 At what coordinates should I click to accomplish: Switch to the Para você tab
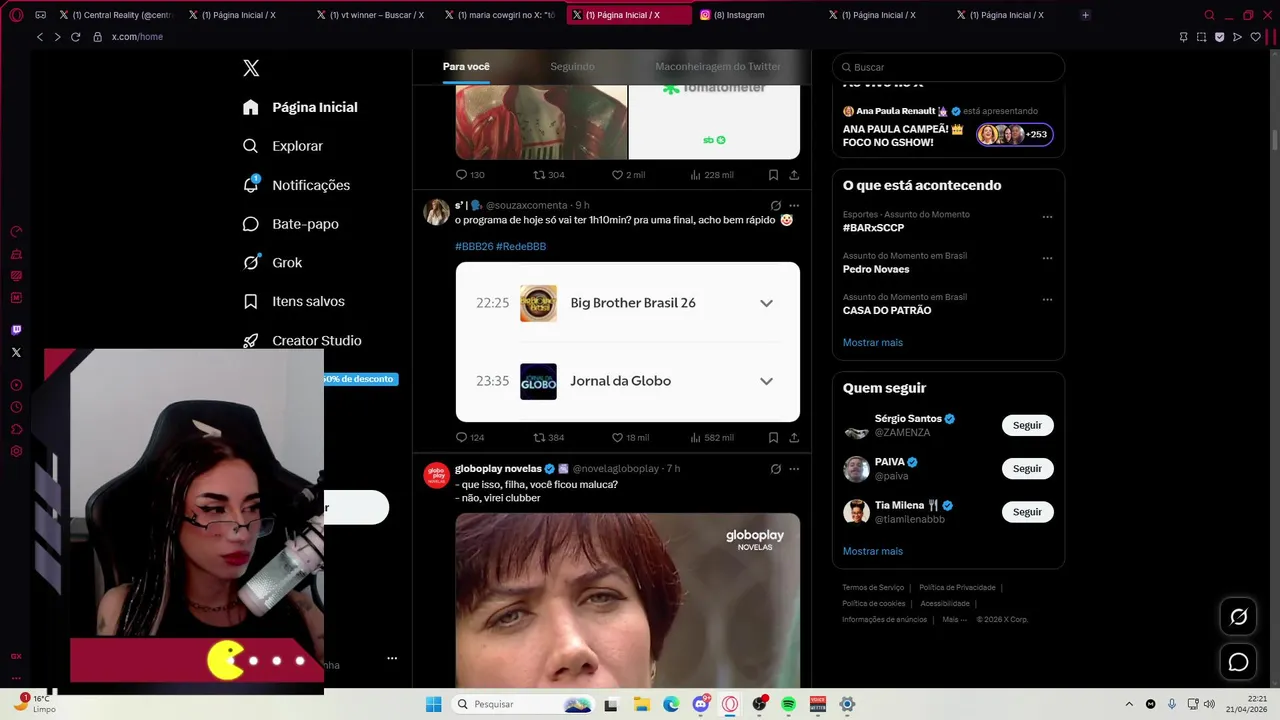(x=466, y=66)
